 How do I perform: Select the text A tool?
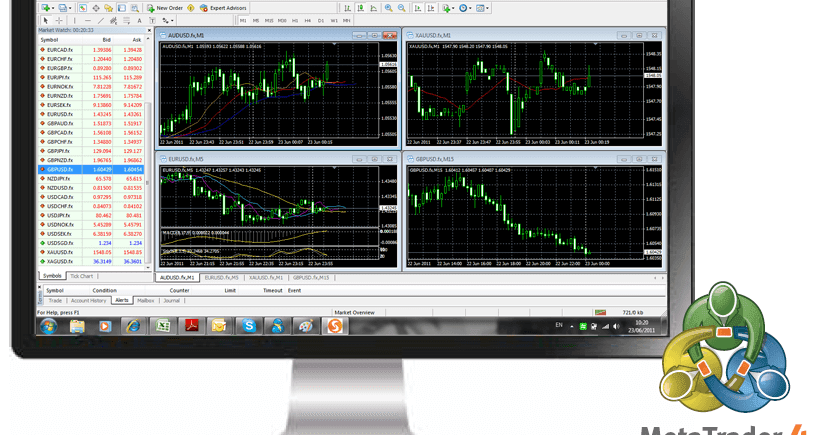[x=139, y=21]
